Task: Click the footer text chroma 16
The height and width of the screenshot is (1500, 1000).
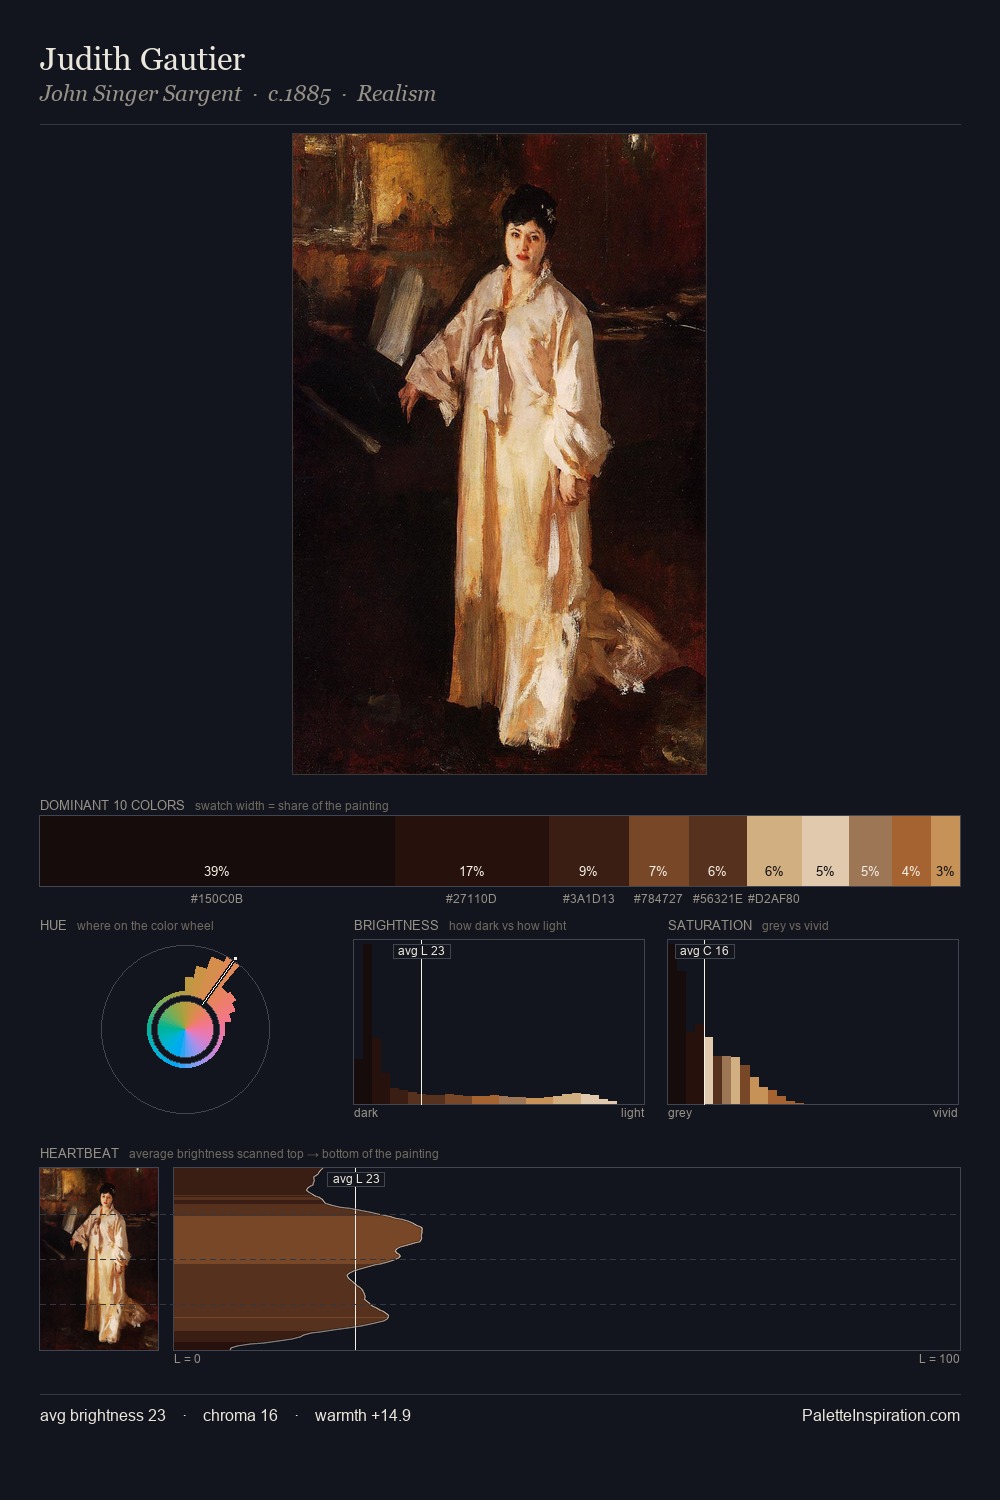Action: [x=240, y=1415]
